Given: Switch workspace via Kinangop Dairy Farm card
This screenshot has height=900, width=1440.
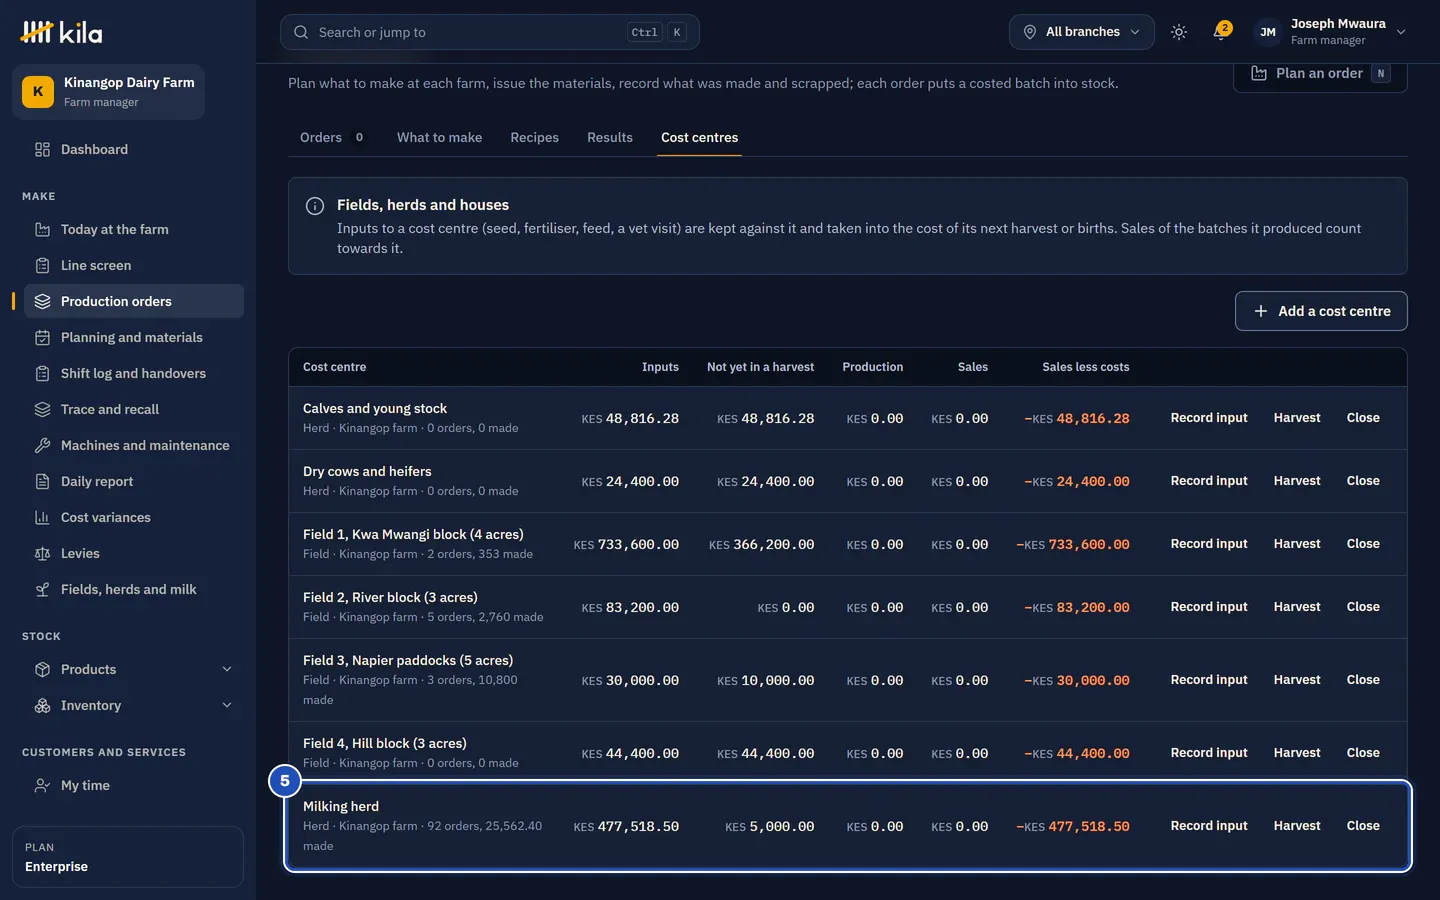Looking at the screenshot, I should coord(108,92).
